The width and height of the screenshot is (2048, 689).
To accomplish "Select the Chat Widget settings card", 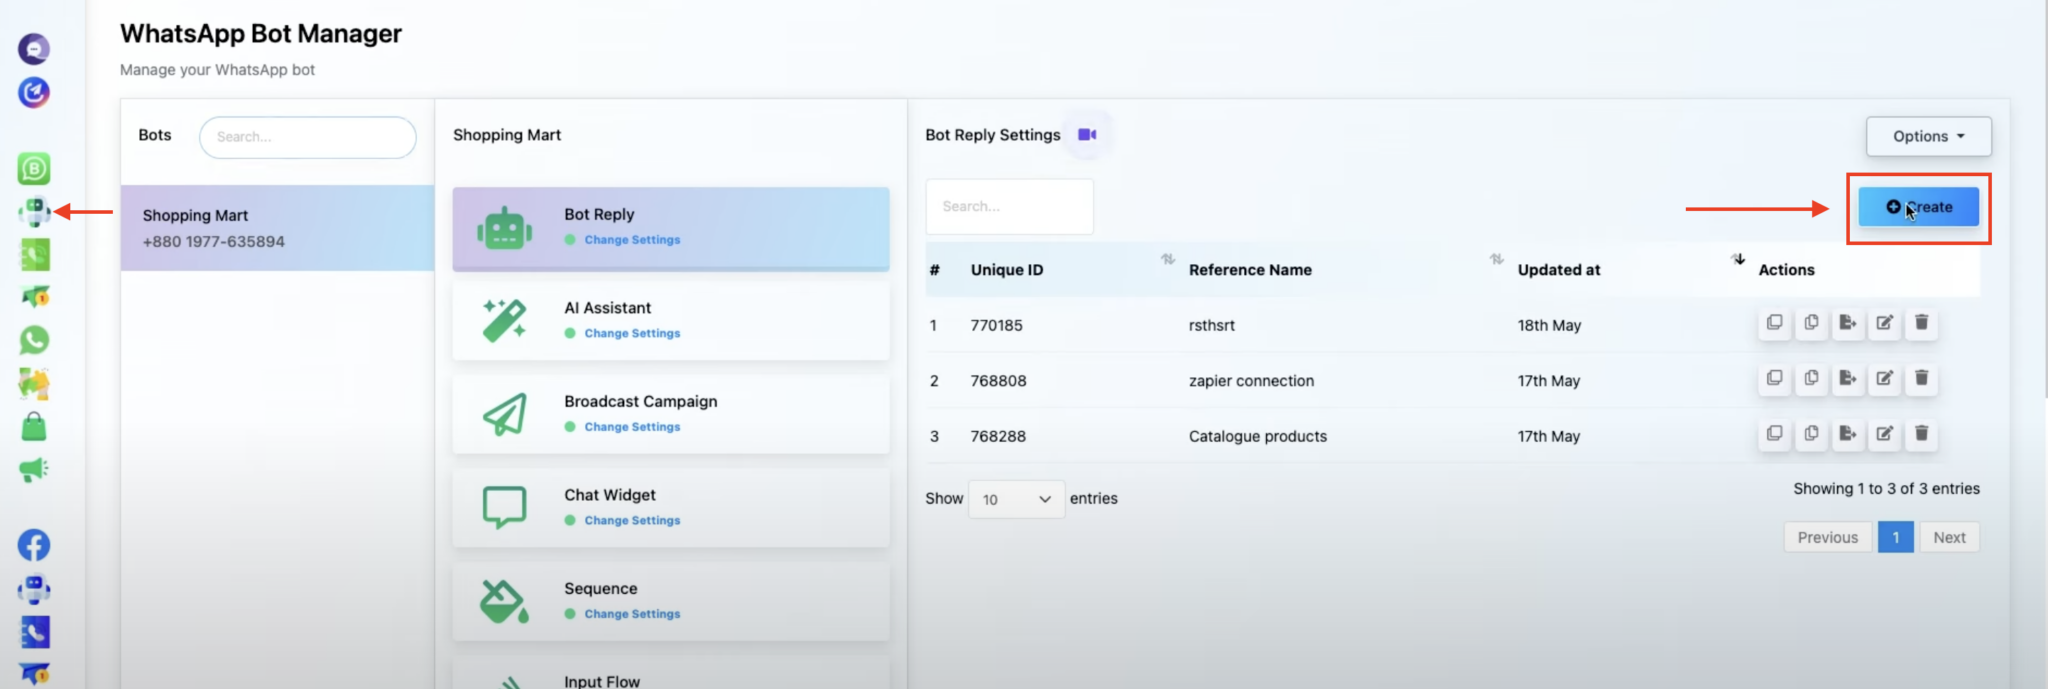I will point(671,507).
